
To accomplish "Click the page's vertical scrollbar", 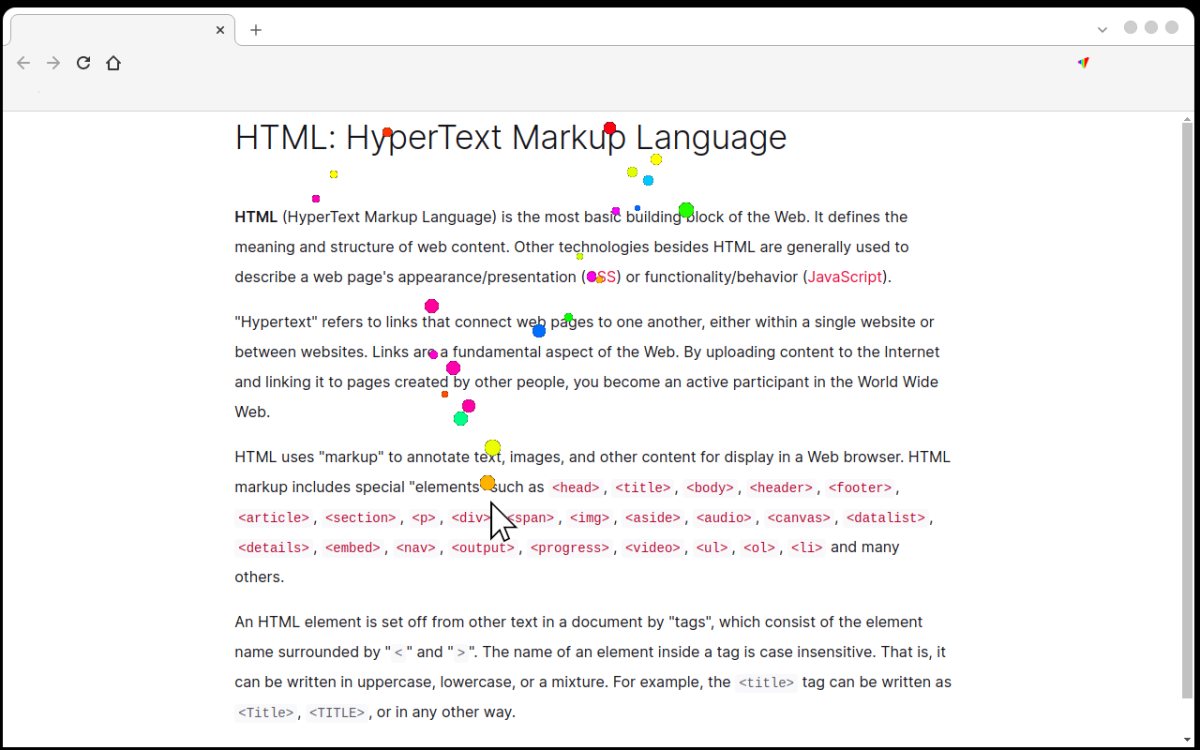I will tap(1187, 400).
